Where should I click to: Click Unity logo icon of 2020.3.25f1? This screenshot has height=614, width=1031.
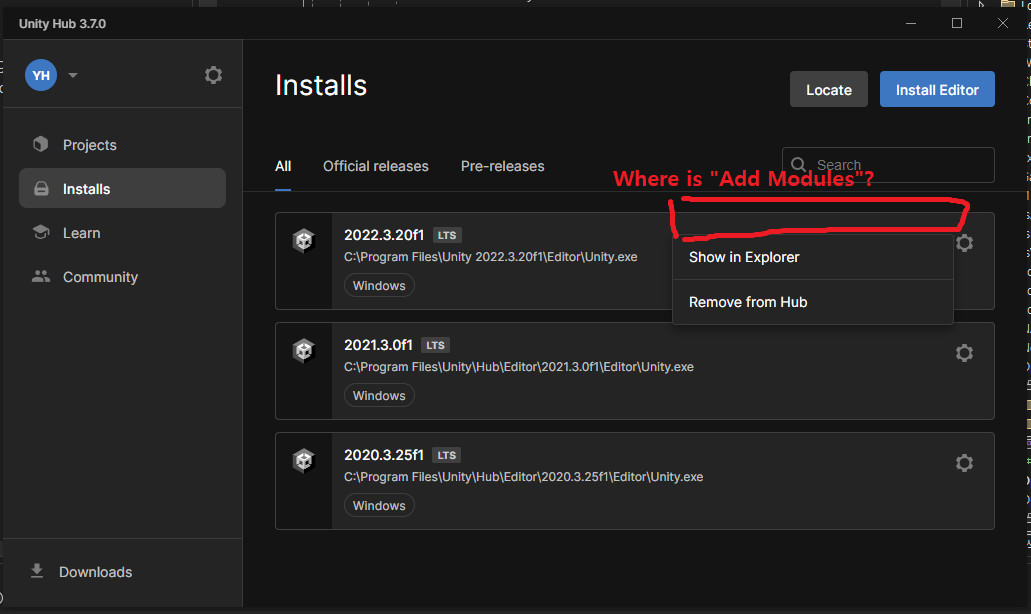304,460
